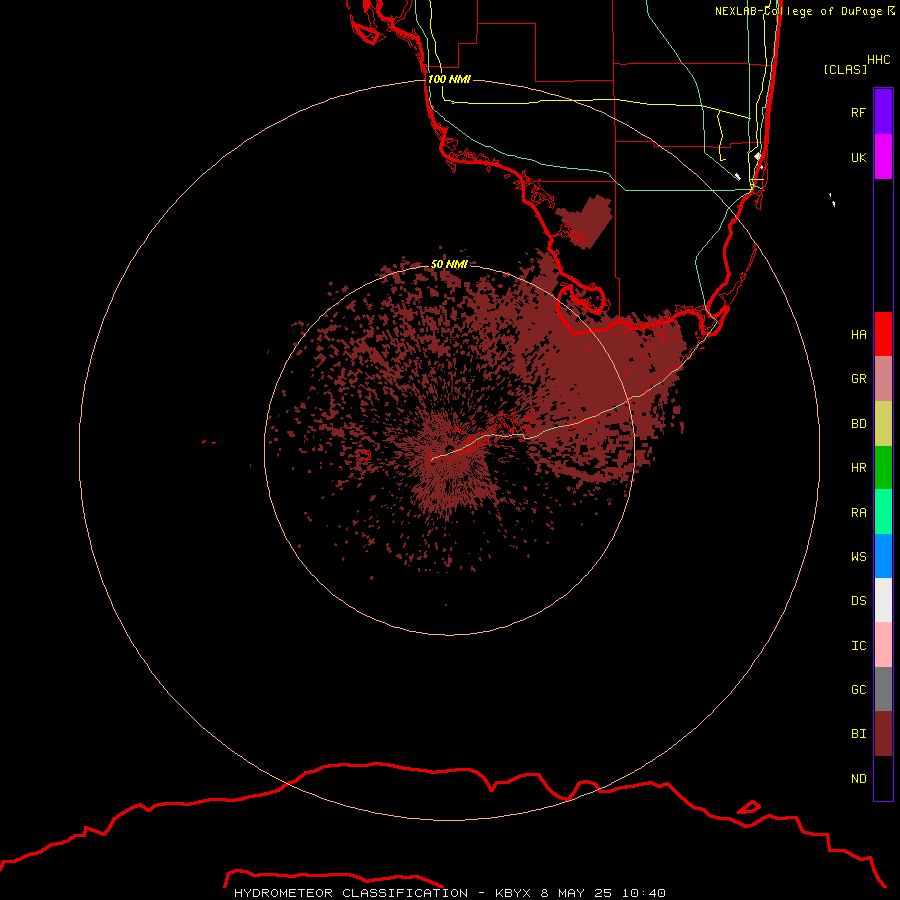This screenshot has height=900, width=900.
Task: Click the BD legend label
Action: 858,424
